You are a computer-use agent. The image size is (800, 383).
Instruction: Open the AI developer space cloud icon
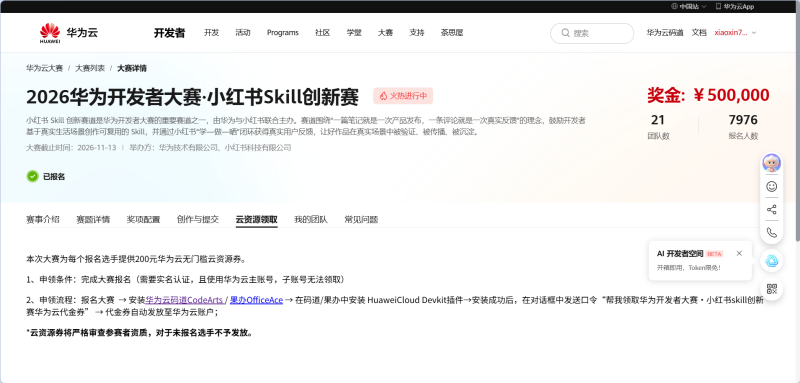(771, 261)
